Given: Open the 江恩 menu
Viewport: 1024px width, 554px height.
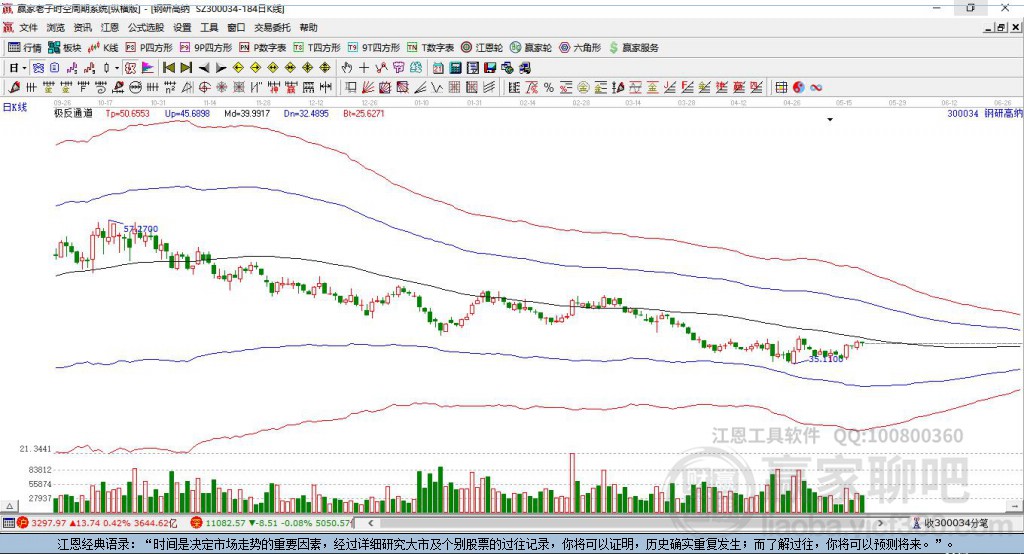Looking at the screenshot, I should click(110, 27).
